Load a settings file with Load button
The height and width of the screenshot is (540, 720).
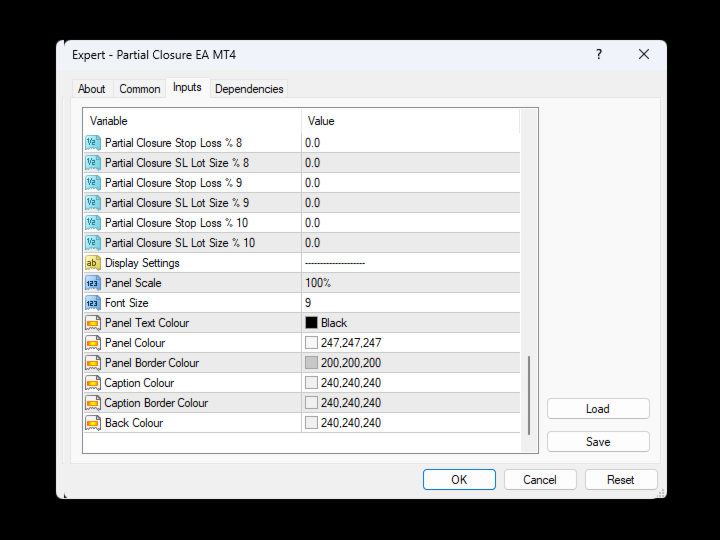(598, 409)
